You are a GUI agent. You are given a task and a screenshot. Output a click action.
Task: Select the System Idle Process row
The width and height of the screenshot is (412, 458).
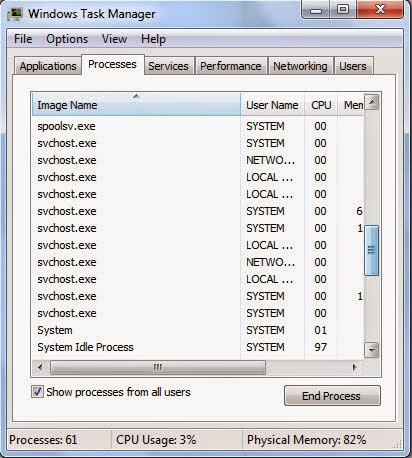(x=199, y=347)
